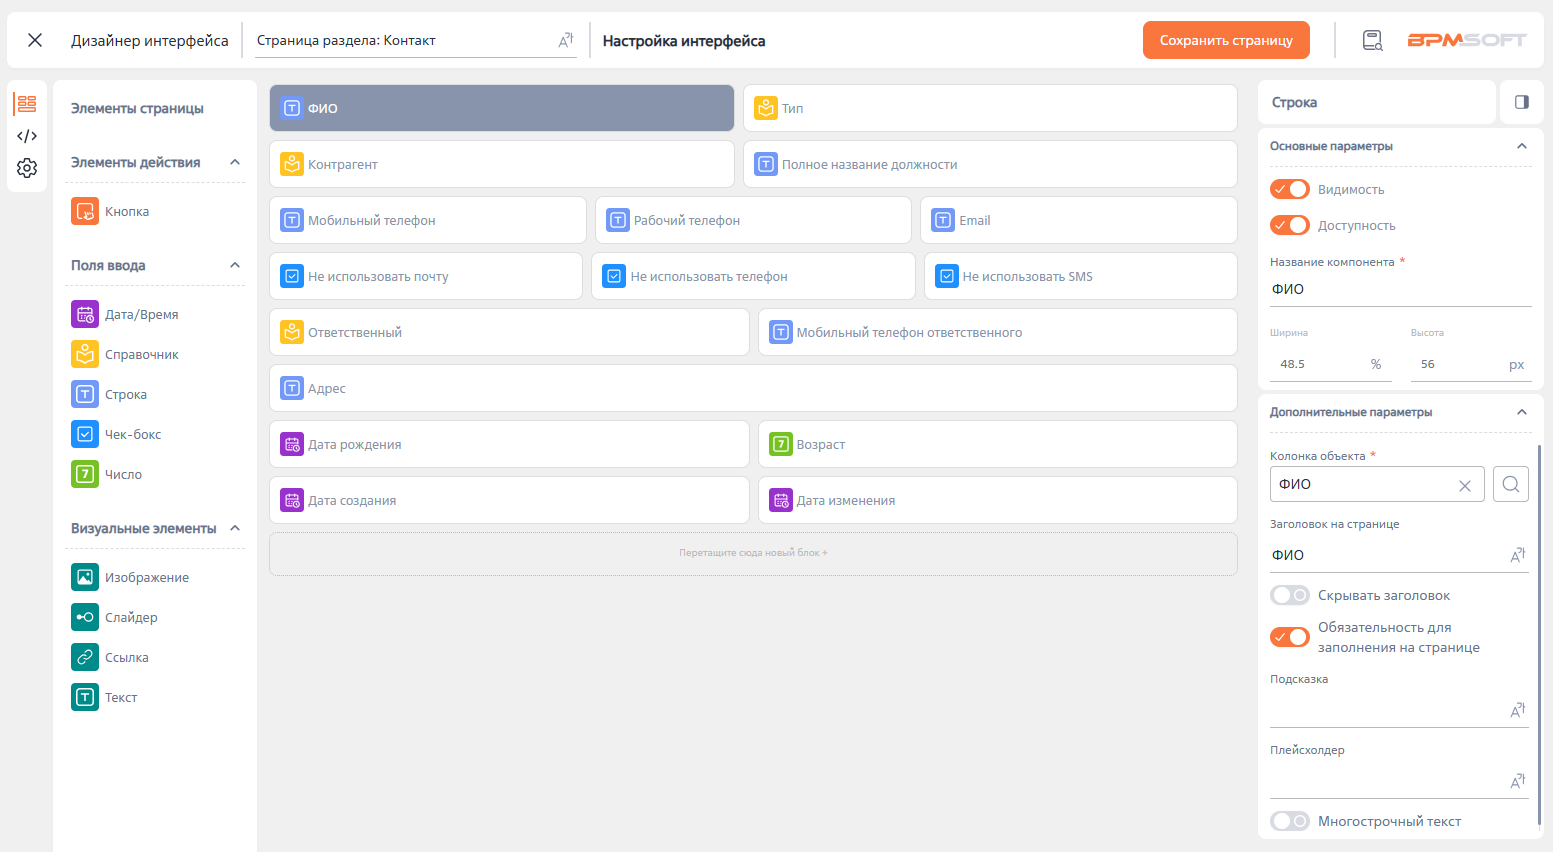Click the Слайдер element icon

(85, 617)
